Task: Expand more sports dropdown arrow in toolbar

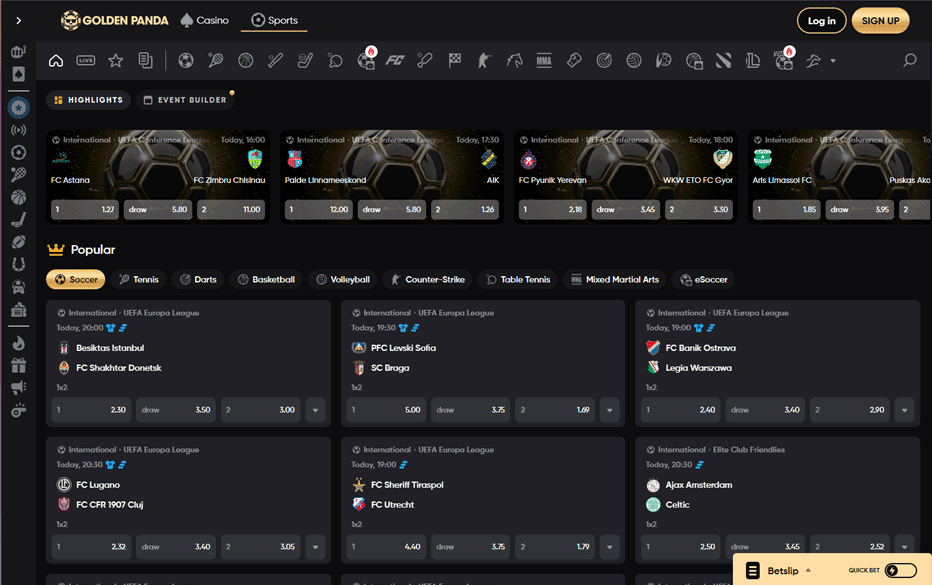Action: coord(833,61)
